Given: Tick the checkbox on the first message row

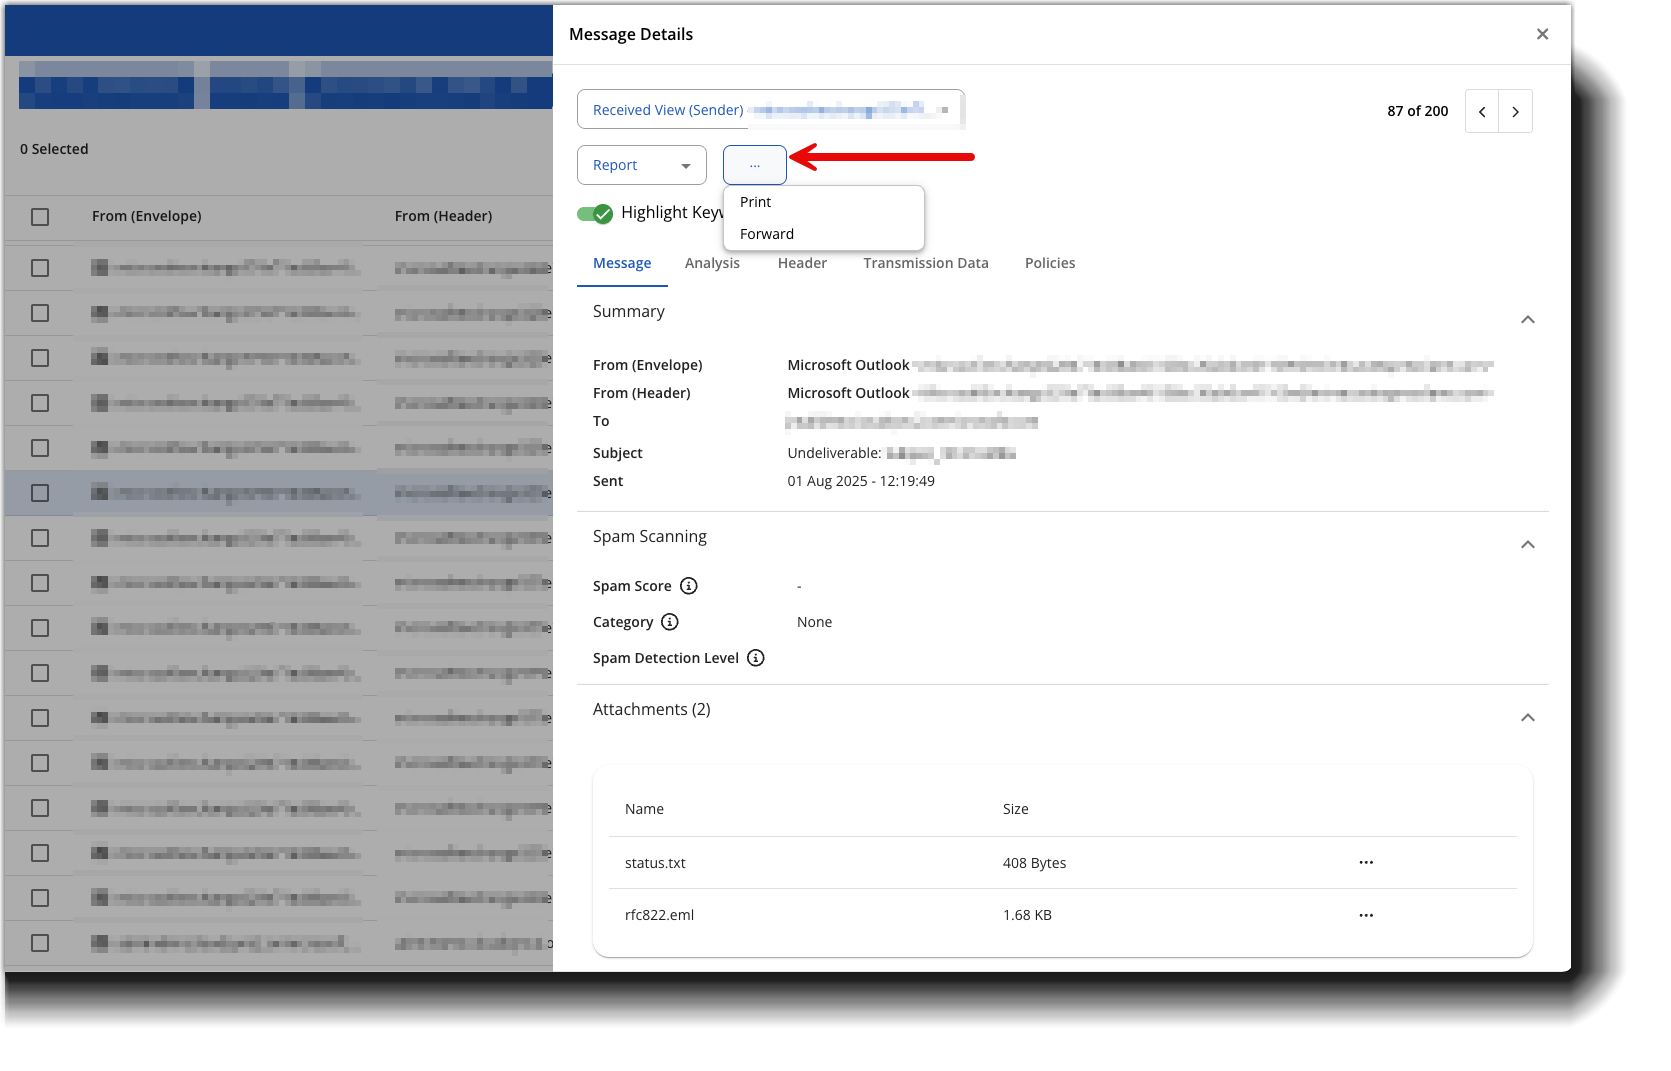Looking at the screenshot, I should (40, 268).
